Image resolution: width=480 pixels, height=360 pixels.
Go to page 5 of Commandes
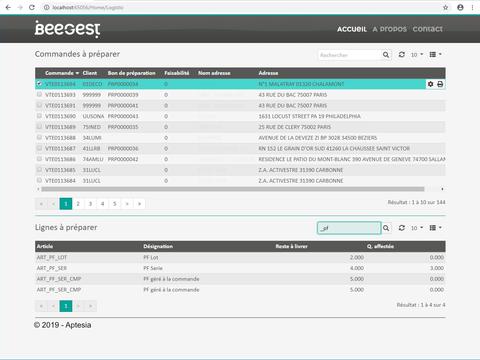(115, 204)
